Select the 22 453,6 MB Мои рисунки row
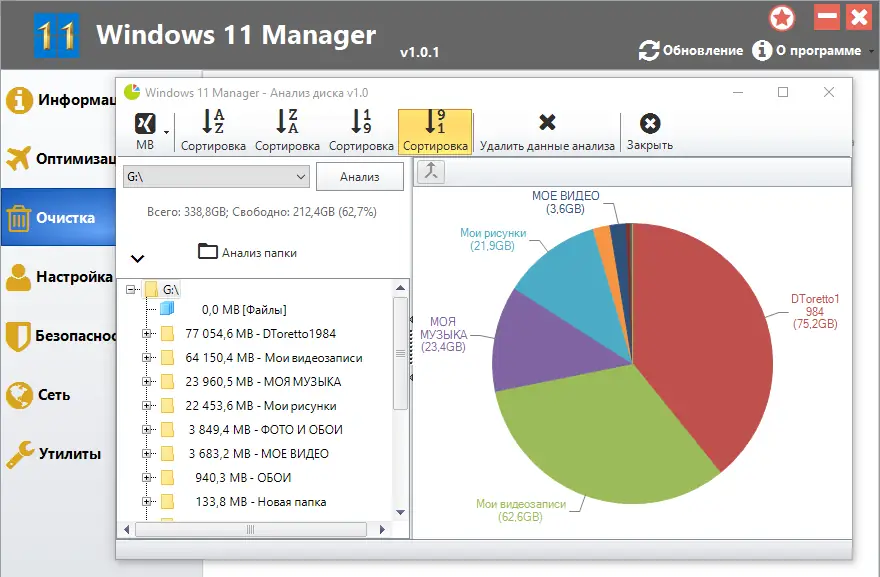880x577 pixels. tap(261, 406)
